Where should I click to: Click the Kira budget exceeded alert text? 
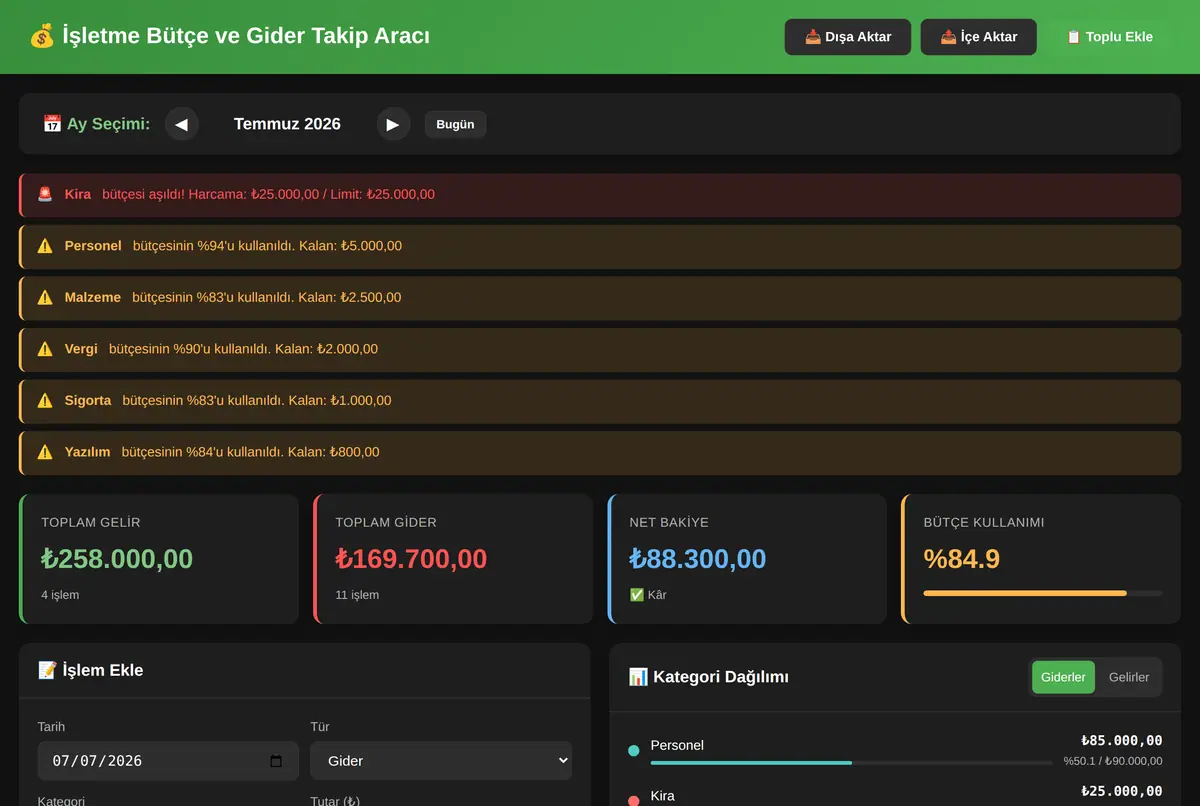point(268,194)
